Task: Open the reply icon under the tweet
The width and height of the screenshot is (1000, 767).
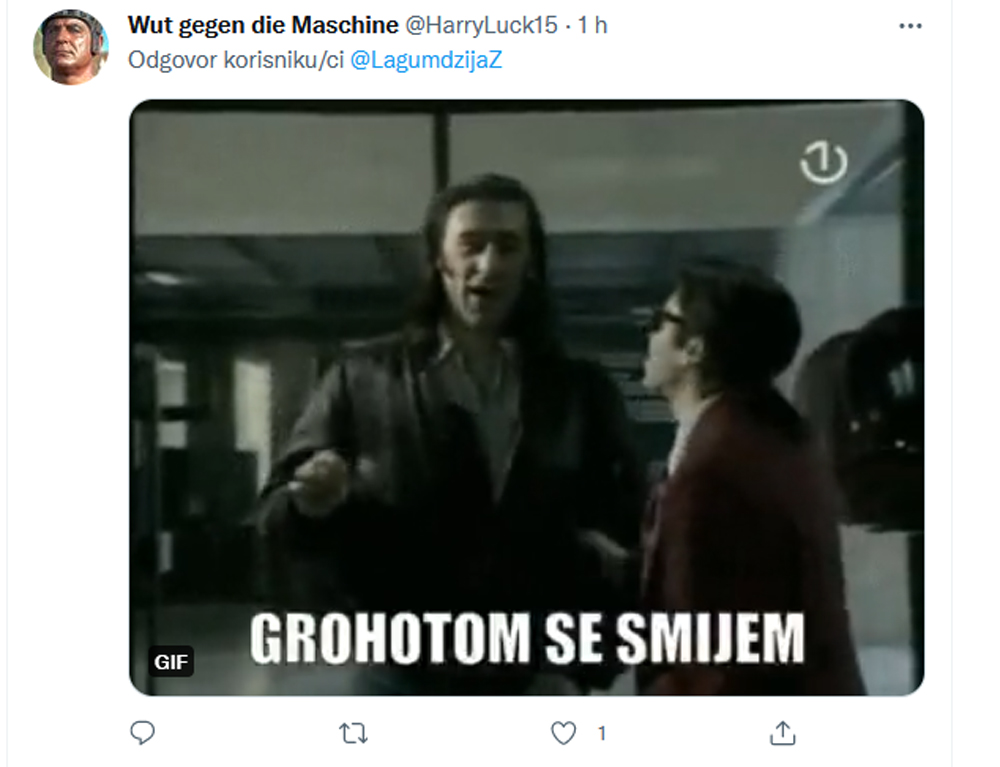Action: (142, 733)
